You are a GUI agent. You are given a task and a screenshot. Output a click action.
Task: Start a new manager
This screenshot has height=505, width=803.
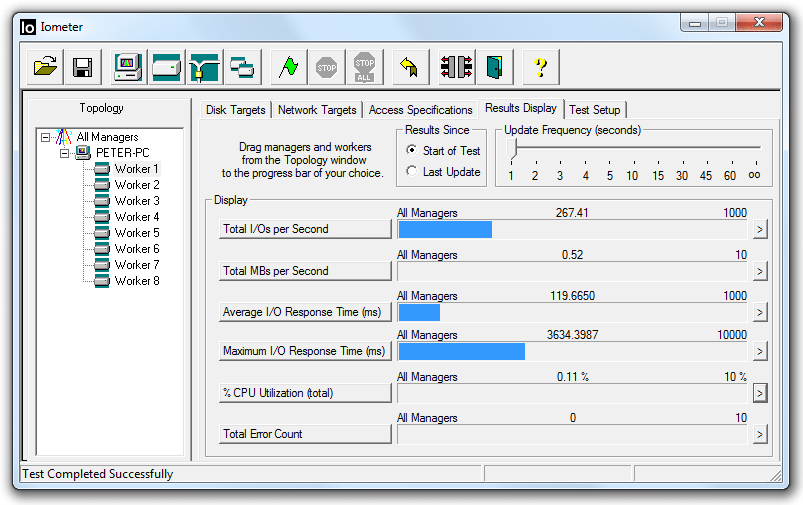point(129,67)
